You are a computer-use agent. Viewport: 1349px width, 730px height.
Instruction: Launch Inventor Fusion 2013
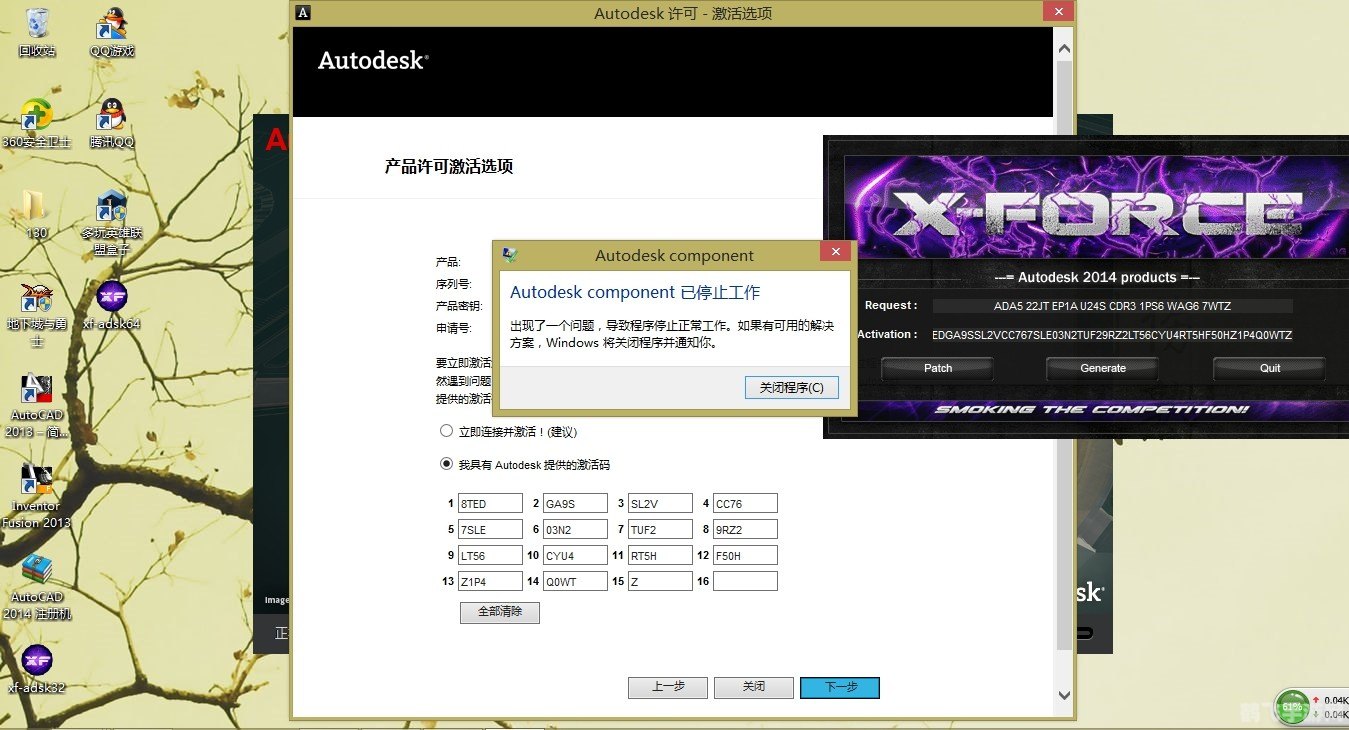(x=37, y=480)
